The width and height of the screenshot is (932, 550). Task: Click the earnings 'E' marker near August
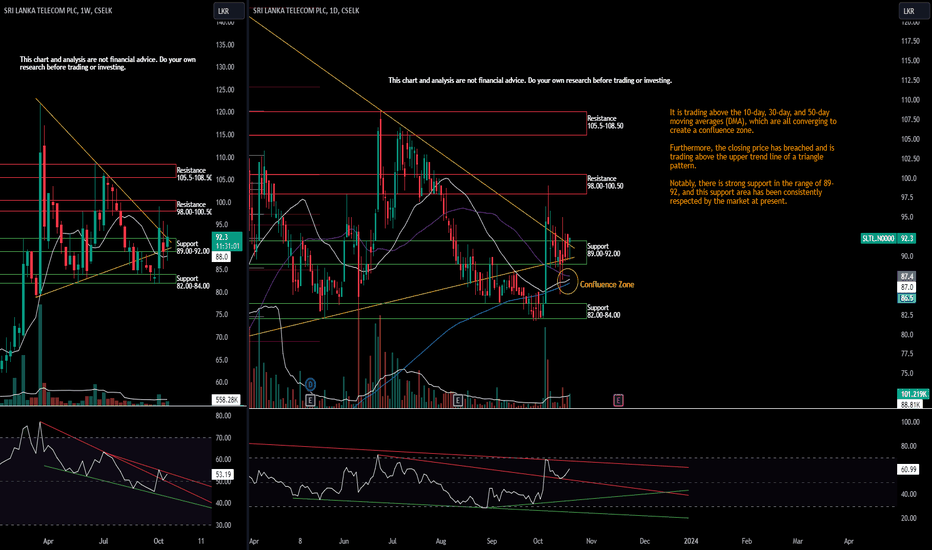(458, 401)
